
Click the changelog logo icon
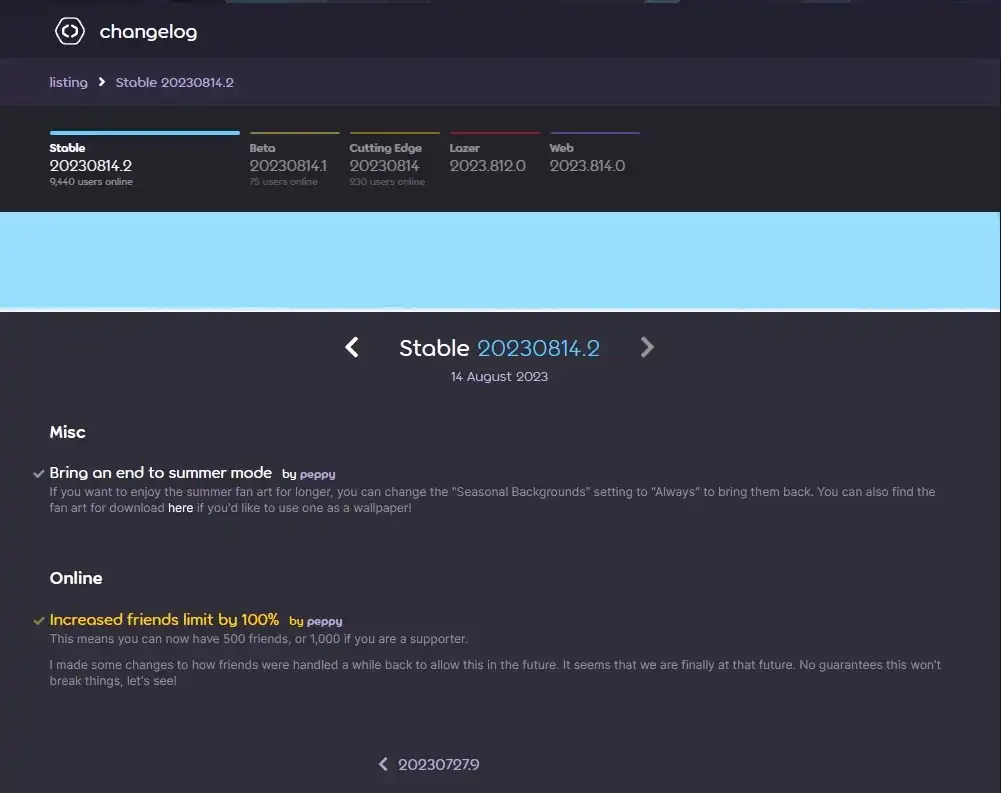[x=70, y=31]
